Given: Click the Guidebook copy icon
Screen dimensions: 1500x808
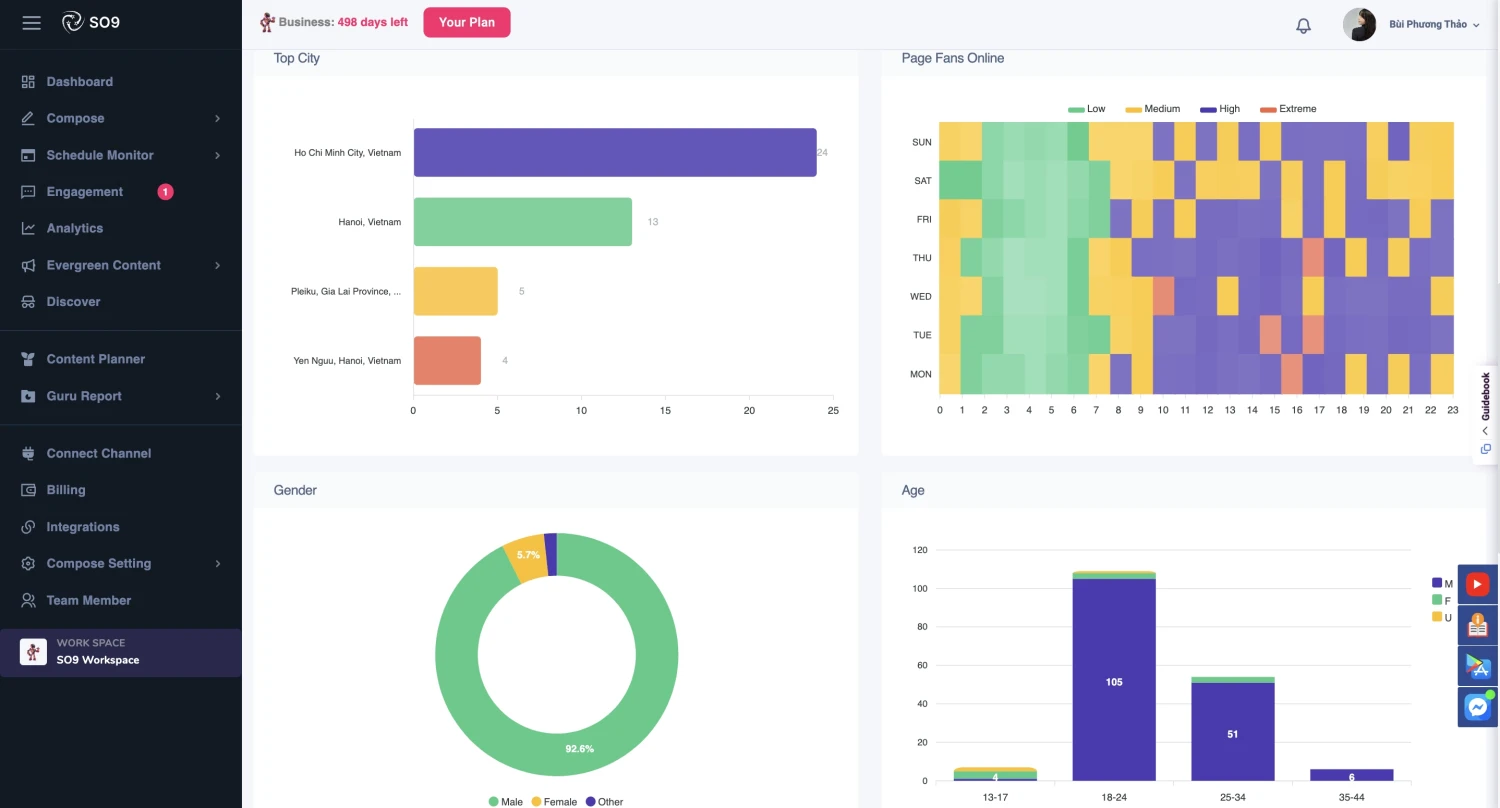Looking at the screenshot, I should click(1485, 449).
